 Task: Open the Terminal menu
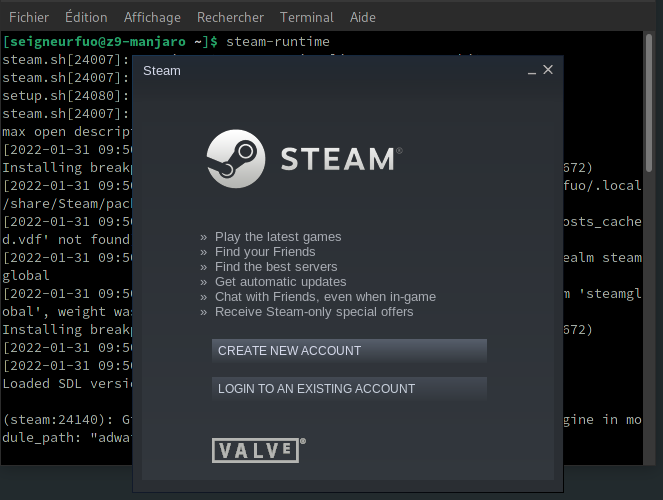click(307, 17)
